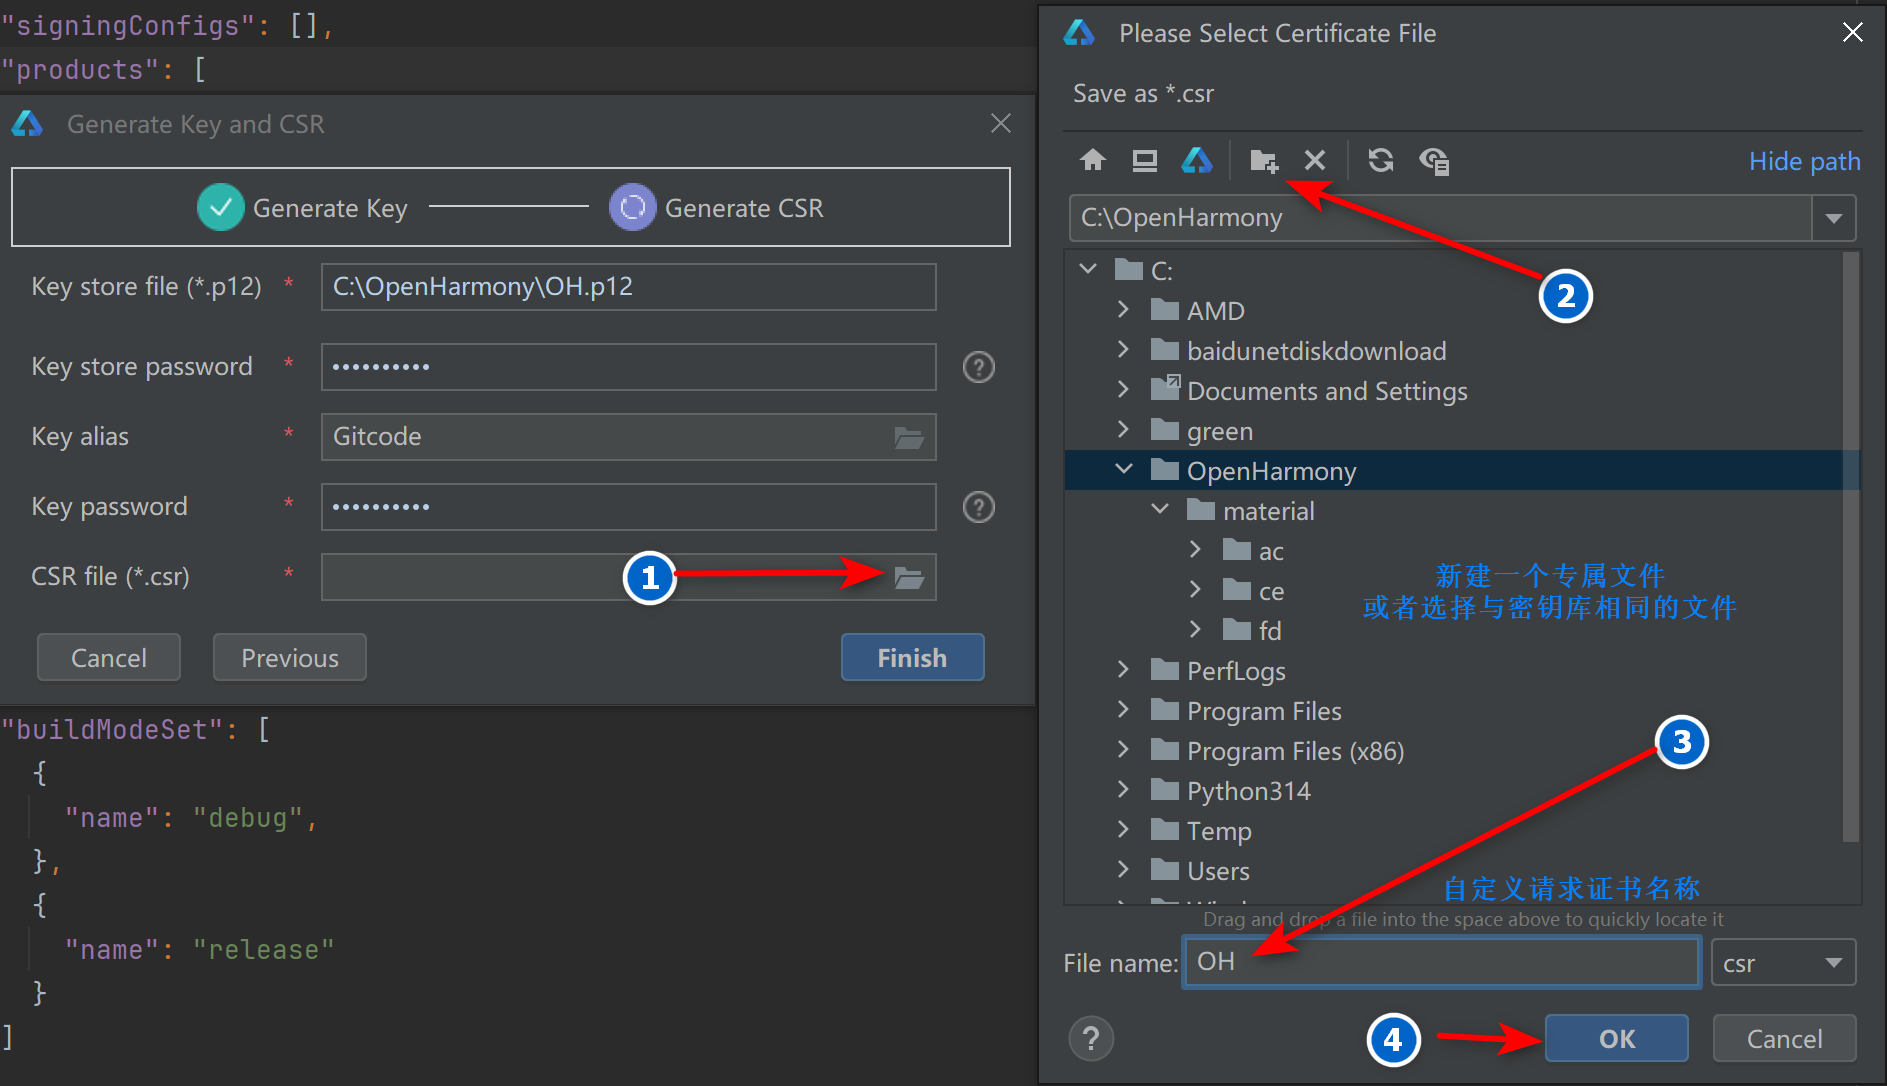The height and width of the screenshot is (1086, 1887).
Task: Expand the green folder
Action: click(x=1123, y=430)
